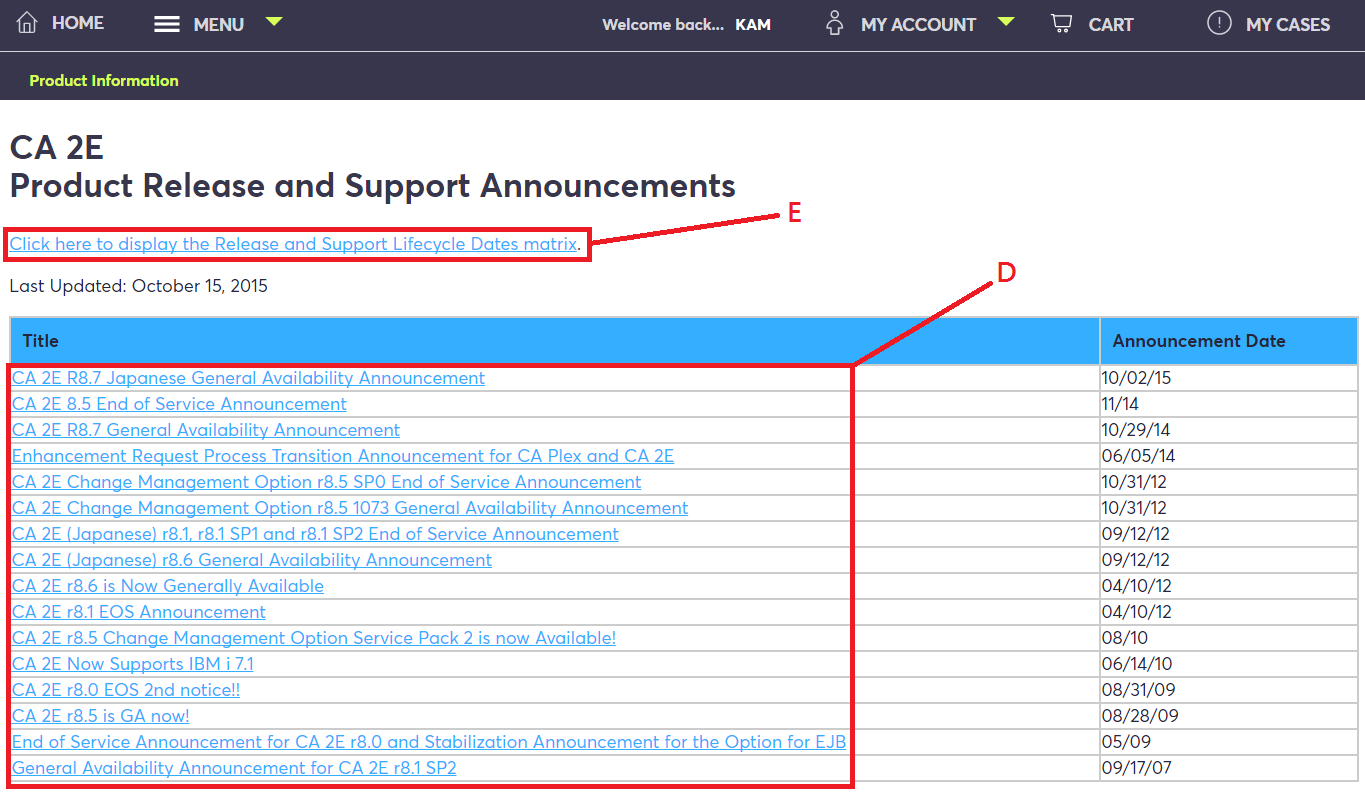
Task: Open CA 2E r8.6 is Now Generally Available
Action: (x=168, y=586)
